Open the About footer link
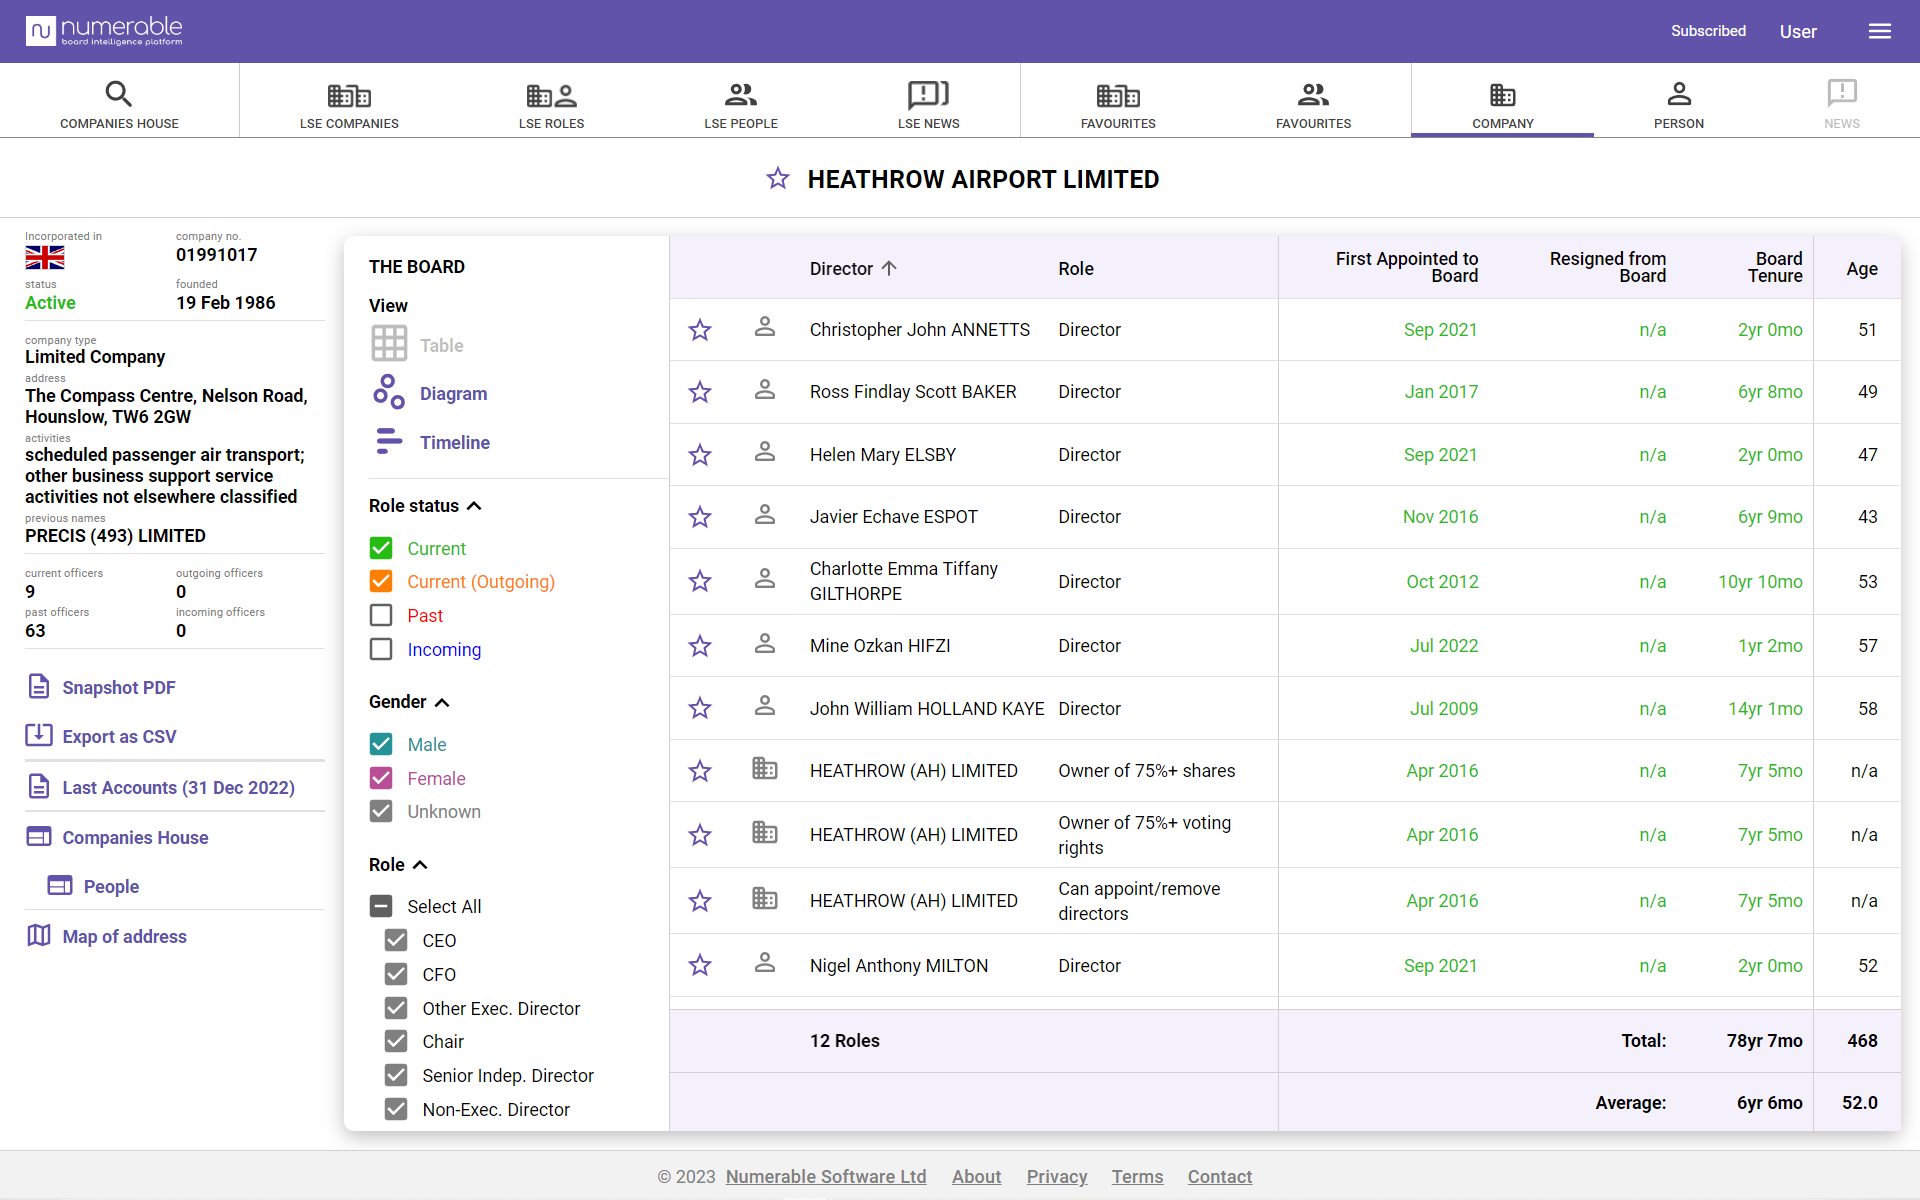The width and height of the screenshot is (1920, 1200). 976,1176
